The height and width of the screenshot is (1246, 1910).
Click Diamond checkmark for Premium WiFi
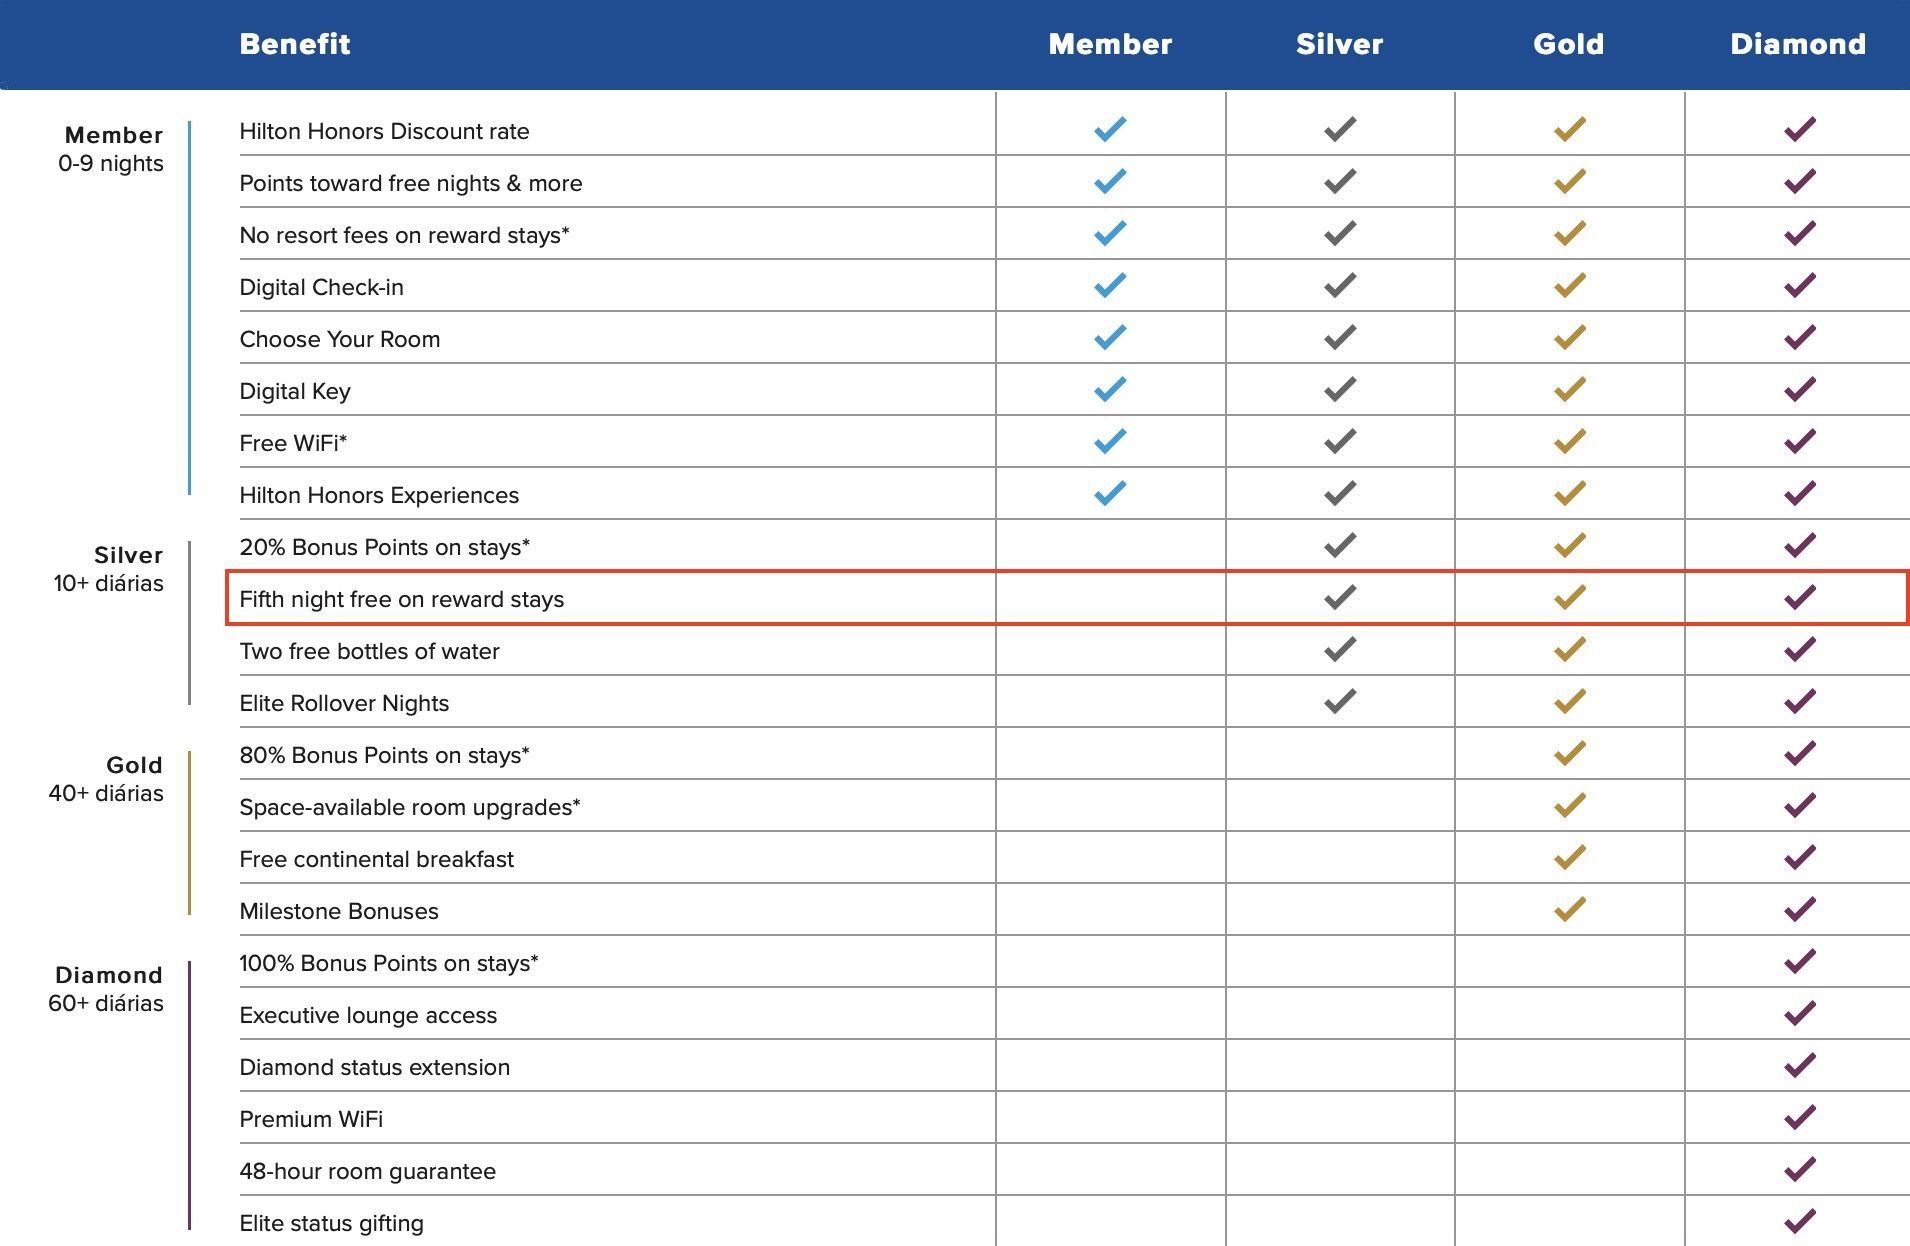tap(1800, 1117)
